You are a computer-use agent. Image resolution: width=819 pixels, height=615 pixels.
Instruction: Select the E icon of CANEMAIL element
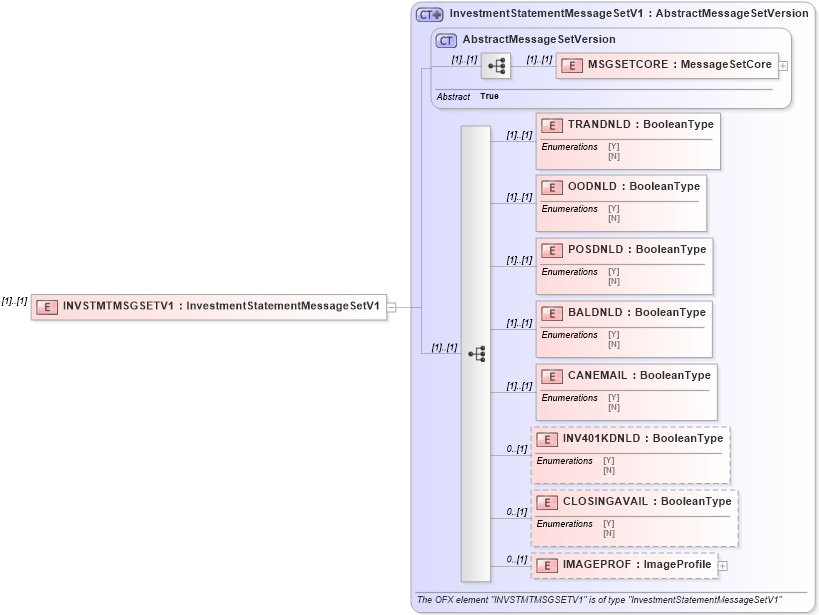[x=551, y=376]
